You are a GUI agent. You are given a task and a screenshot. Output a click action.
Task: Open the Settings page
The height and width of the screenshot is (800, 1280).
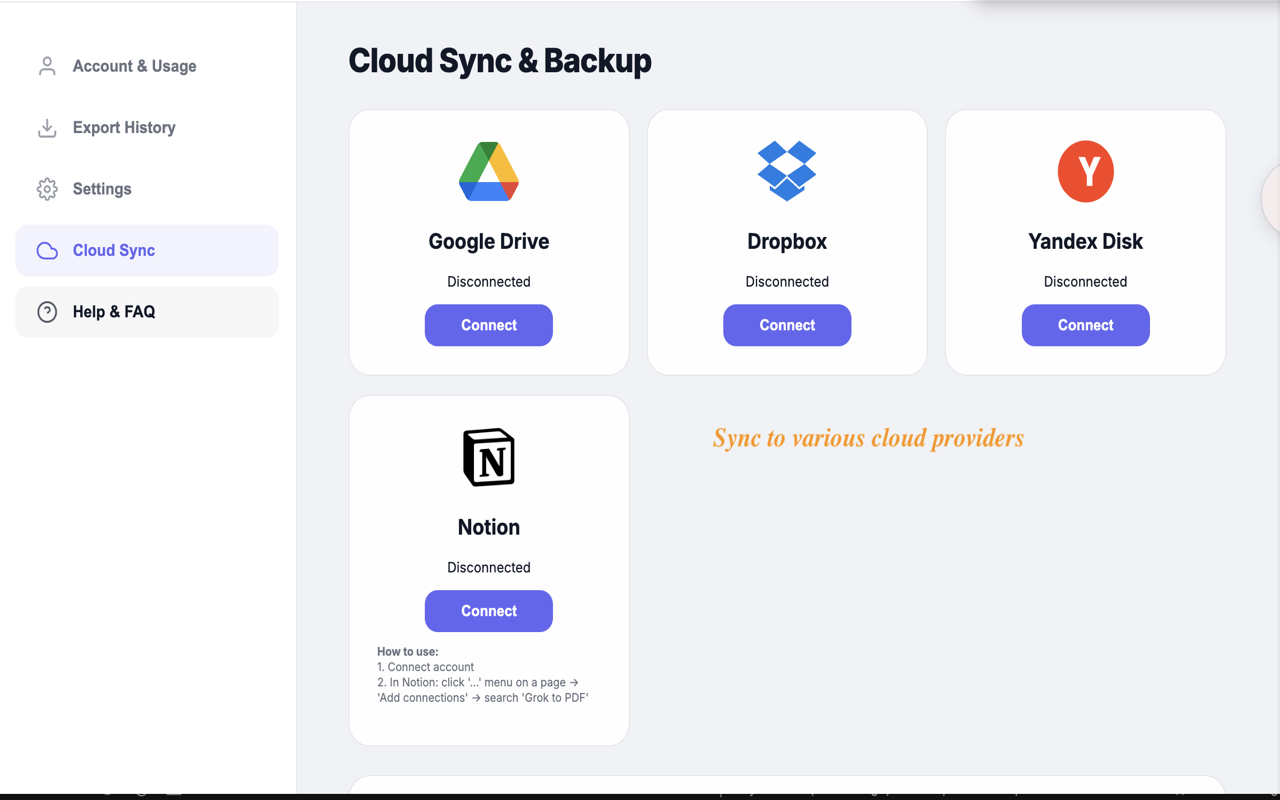tap(147, 189)
